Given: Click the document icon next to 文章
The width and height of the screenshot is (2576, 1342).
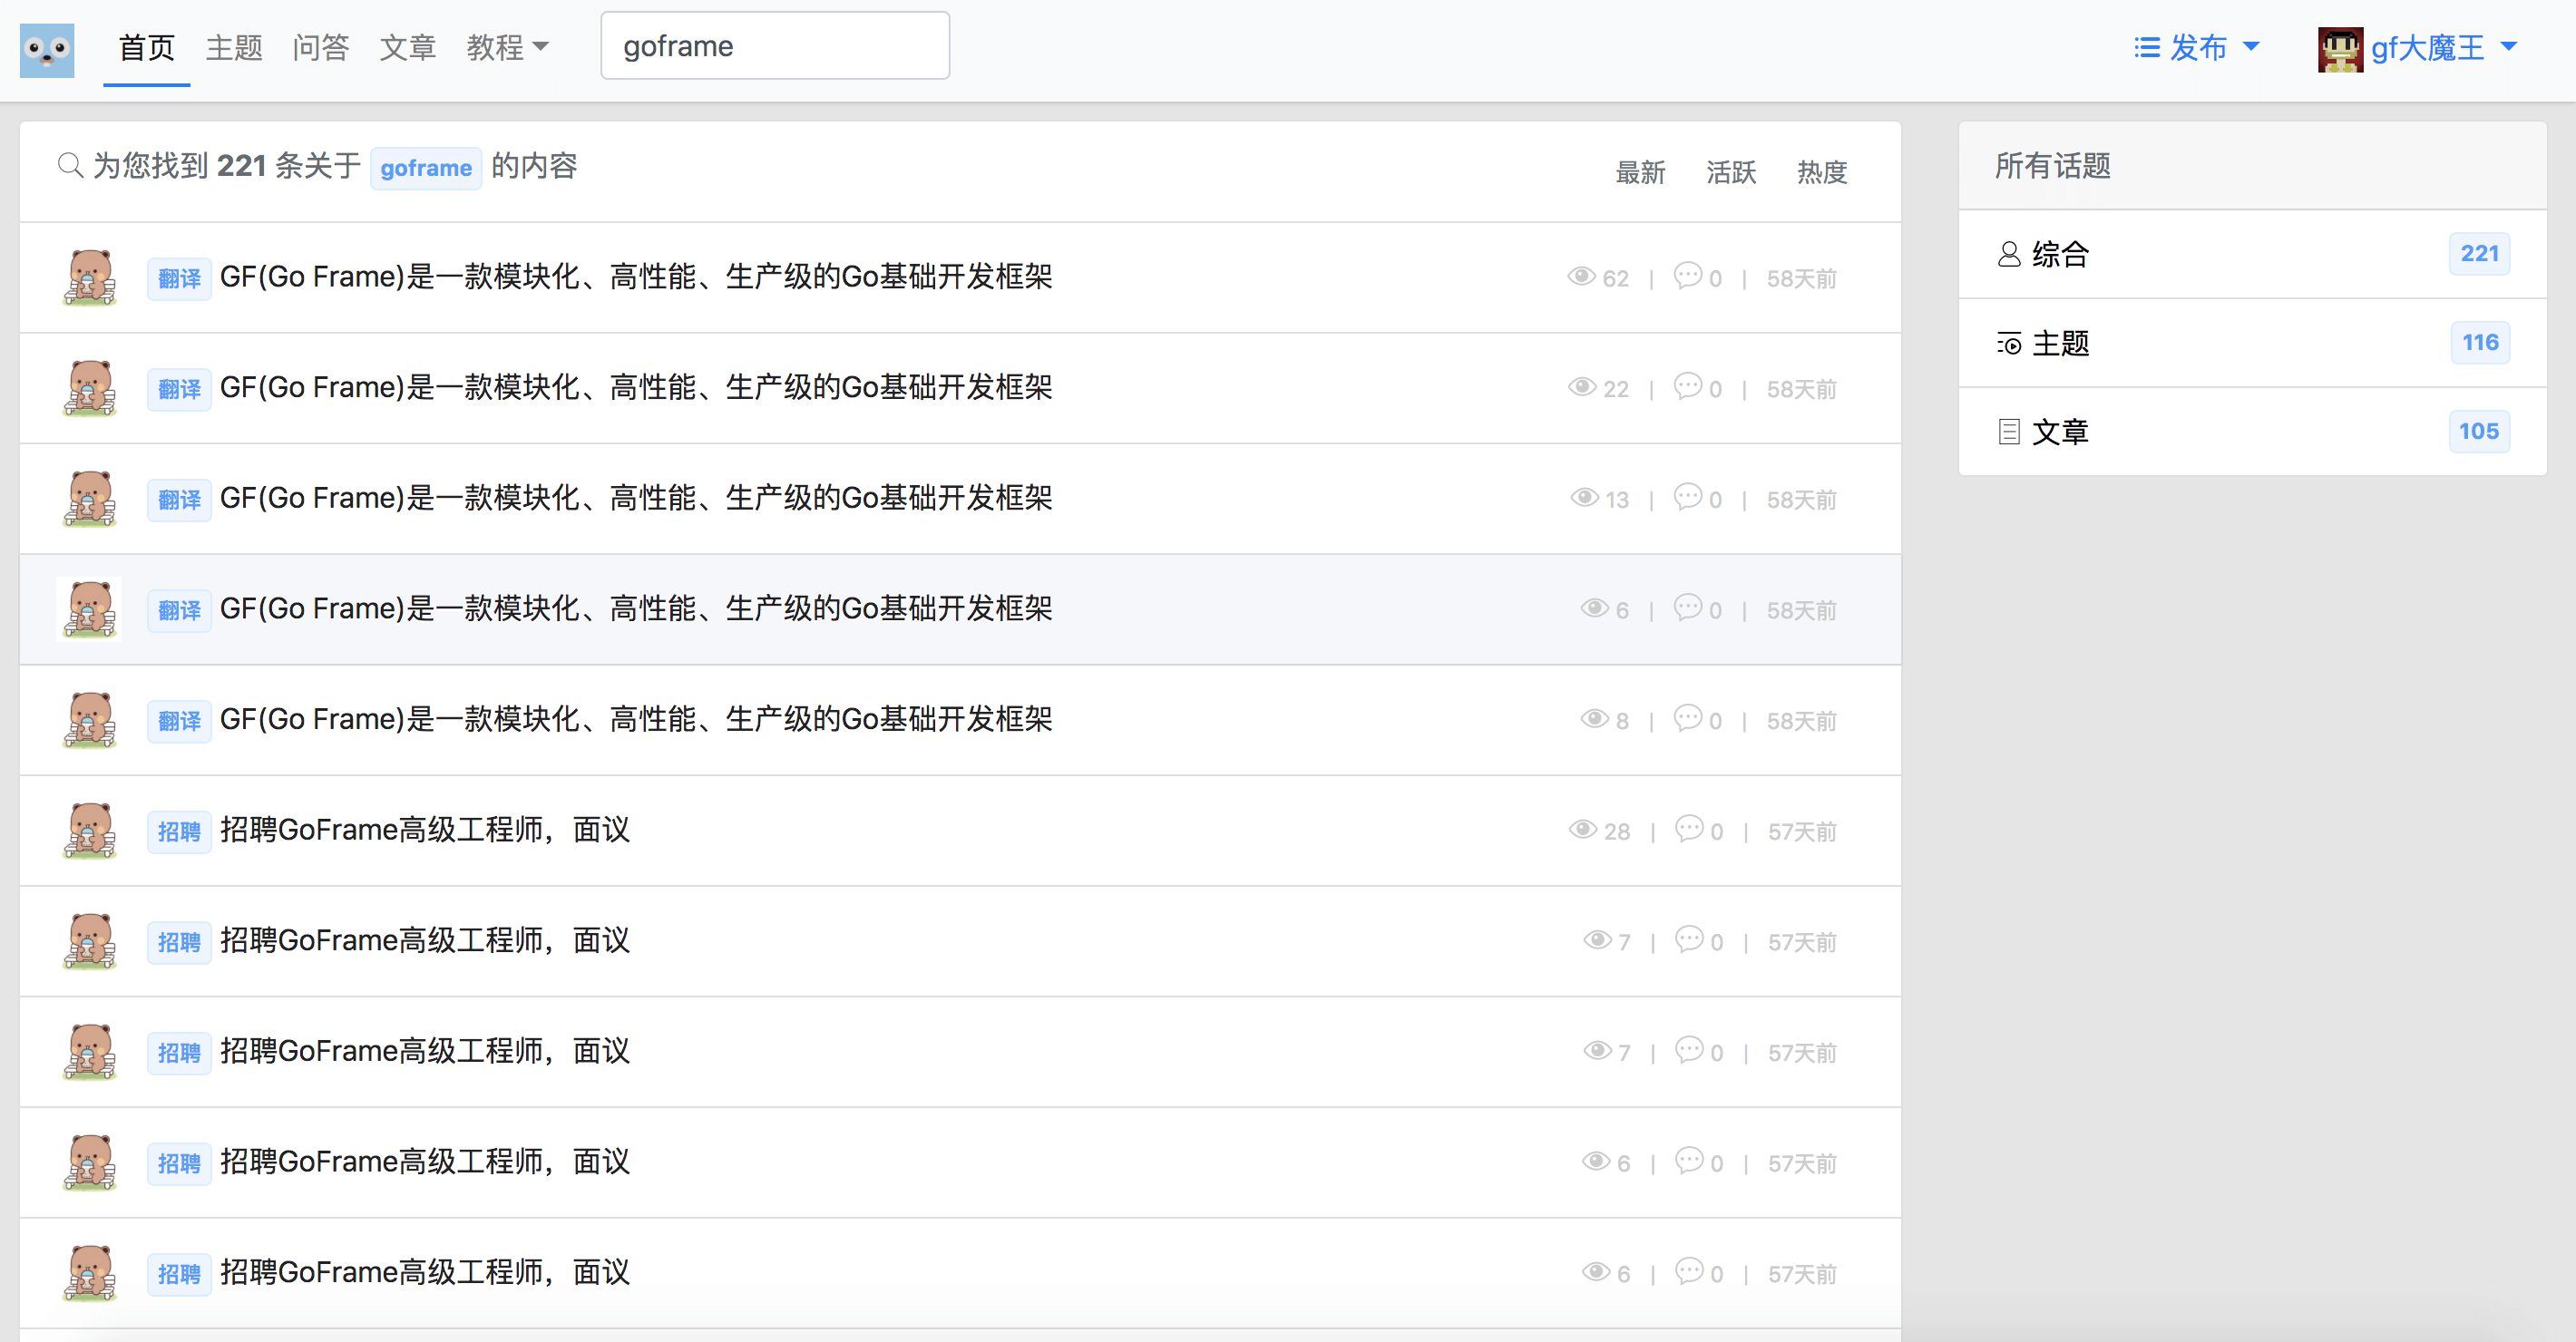Looking at the screenshot, I should [x=2008, y=432].
